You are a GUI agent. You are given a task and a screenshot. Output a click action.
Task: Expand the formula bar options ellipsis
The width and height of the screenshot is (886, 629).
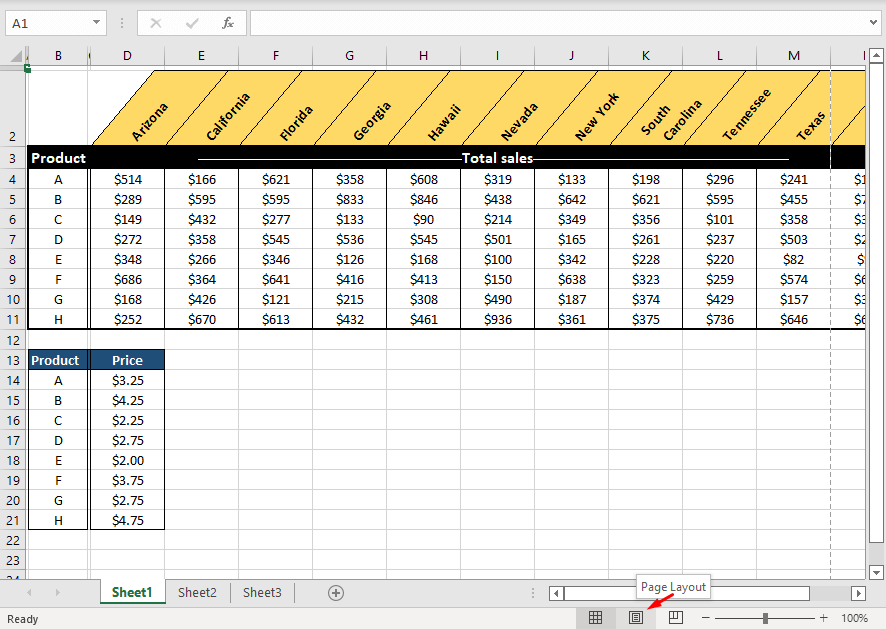[x=122, y=22]
